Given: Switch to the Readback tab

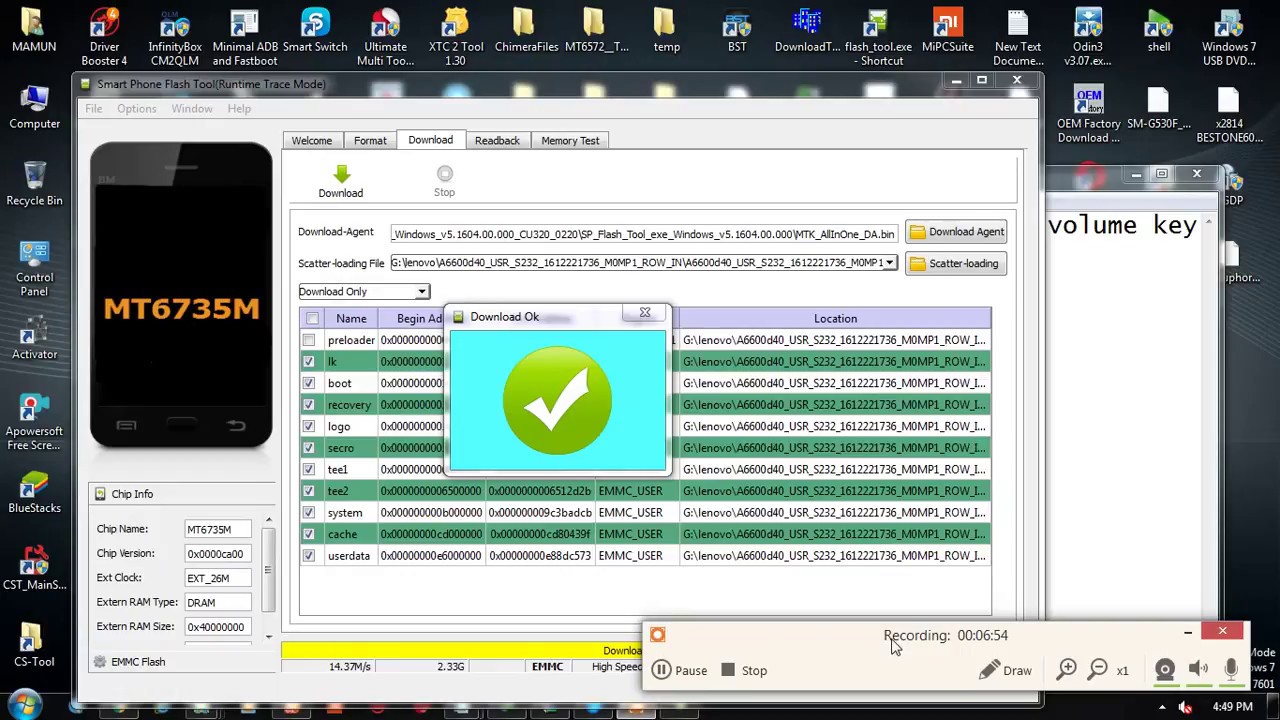Looking at the screenshot, I should point(497,141).
